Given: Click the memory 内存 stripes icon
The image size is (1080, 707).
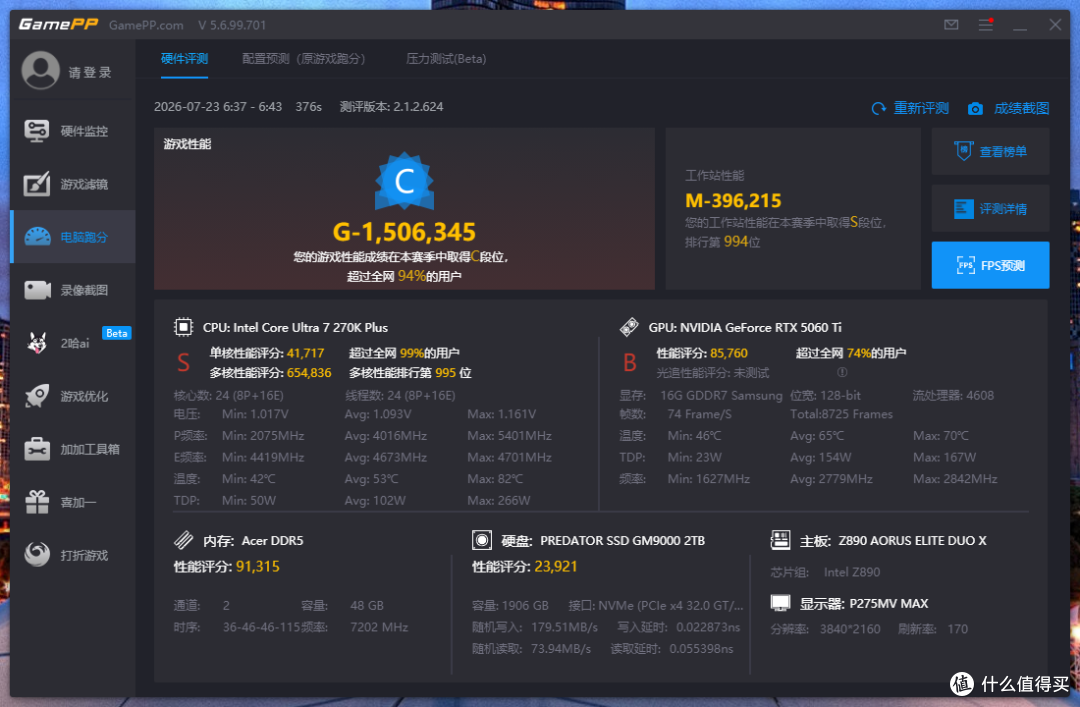Looking at the screenshot, I should tap(183, 540).
